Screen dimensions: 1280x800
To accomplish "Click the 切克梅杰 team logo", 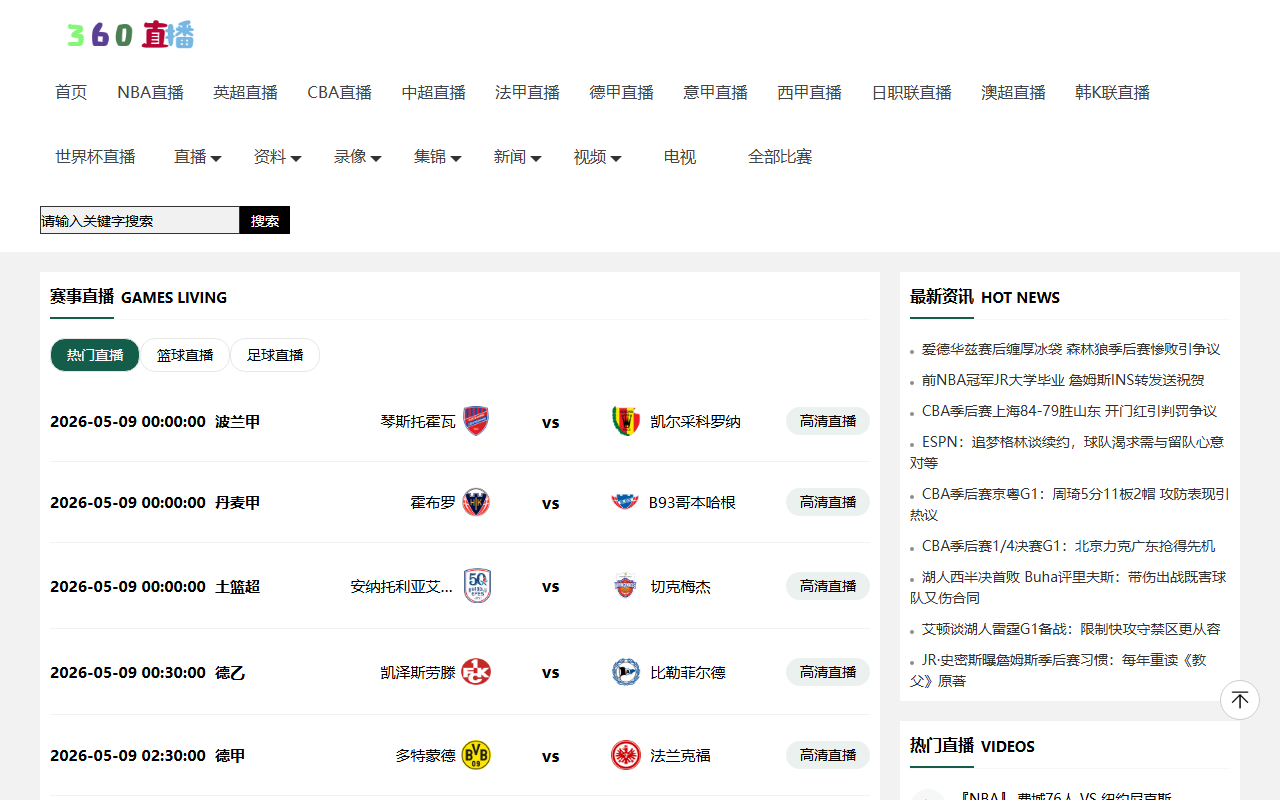I will 626,586.
